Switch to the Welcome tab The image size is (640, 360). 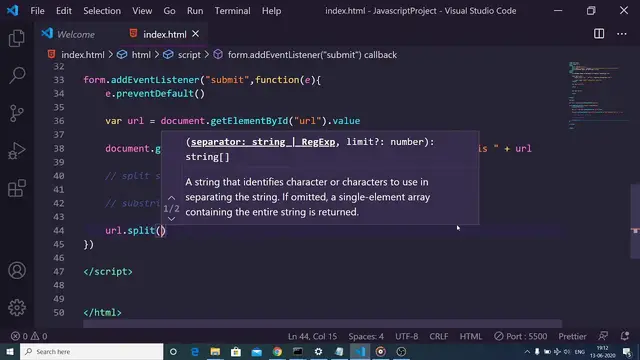coord(76,34)
